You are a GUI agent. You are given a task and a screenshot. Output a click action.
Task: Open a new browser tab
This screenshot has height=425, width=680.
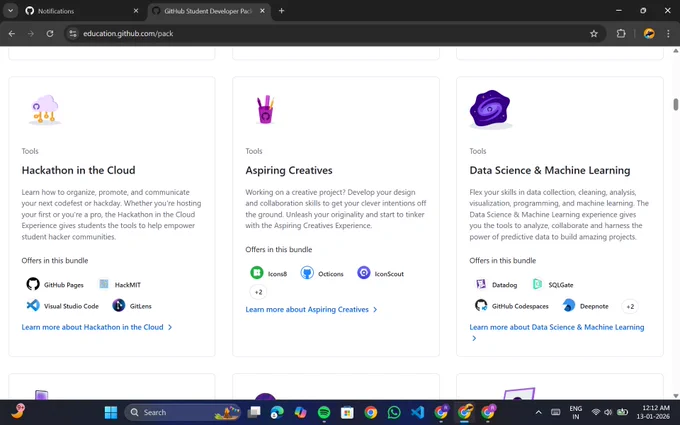tap(281, 11)
